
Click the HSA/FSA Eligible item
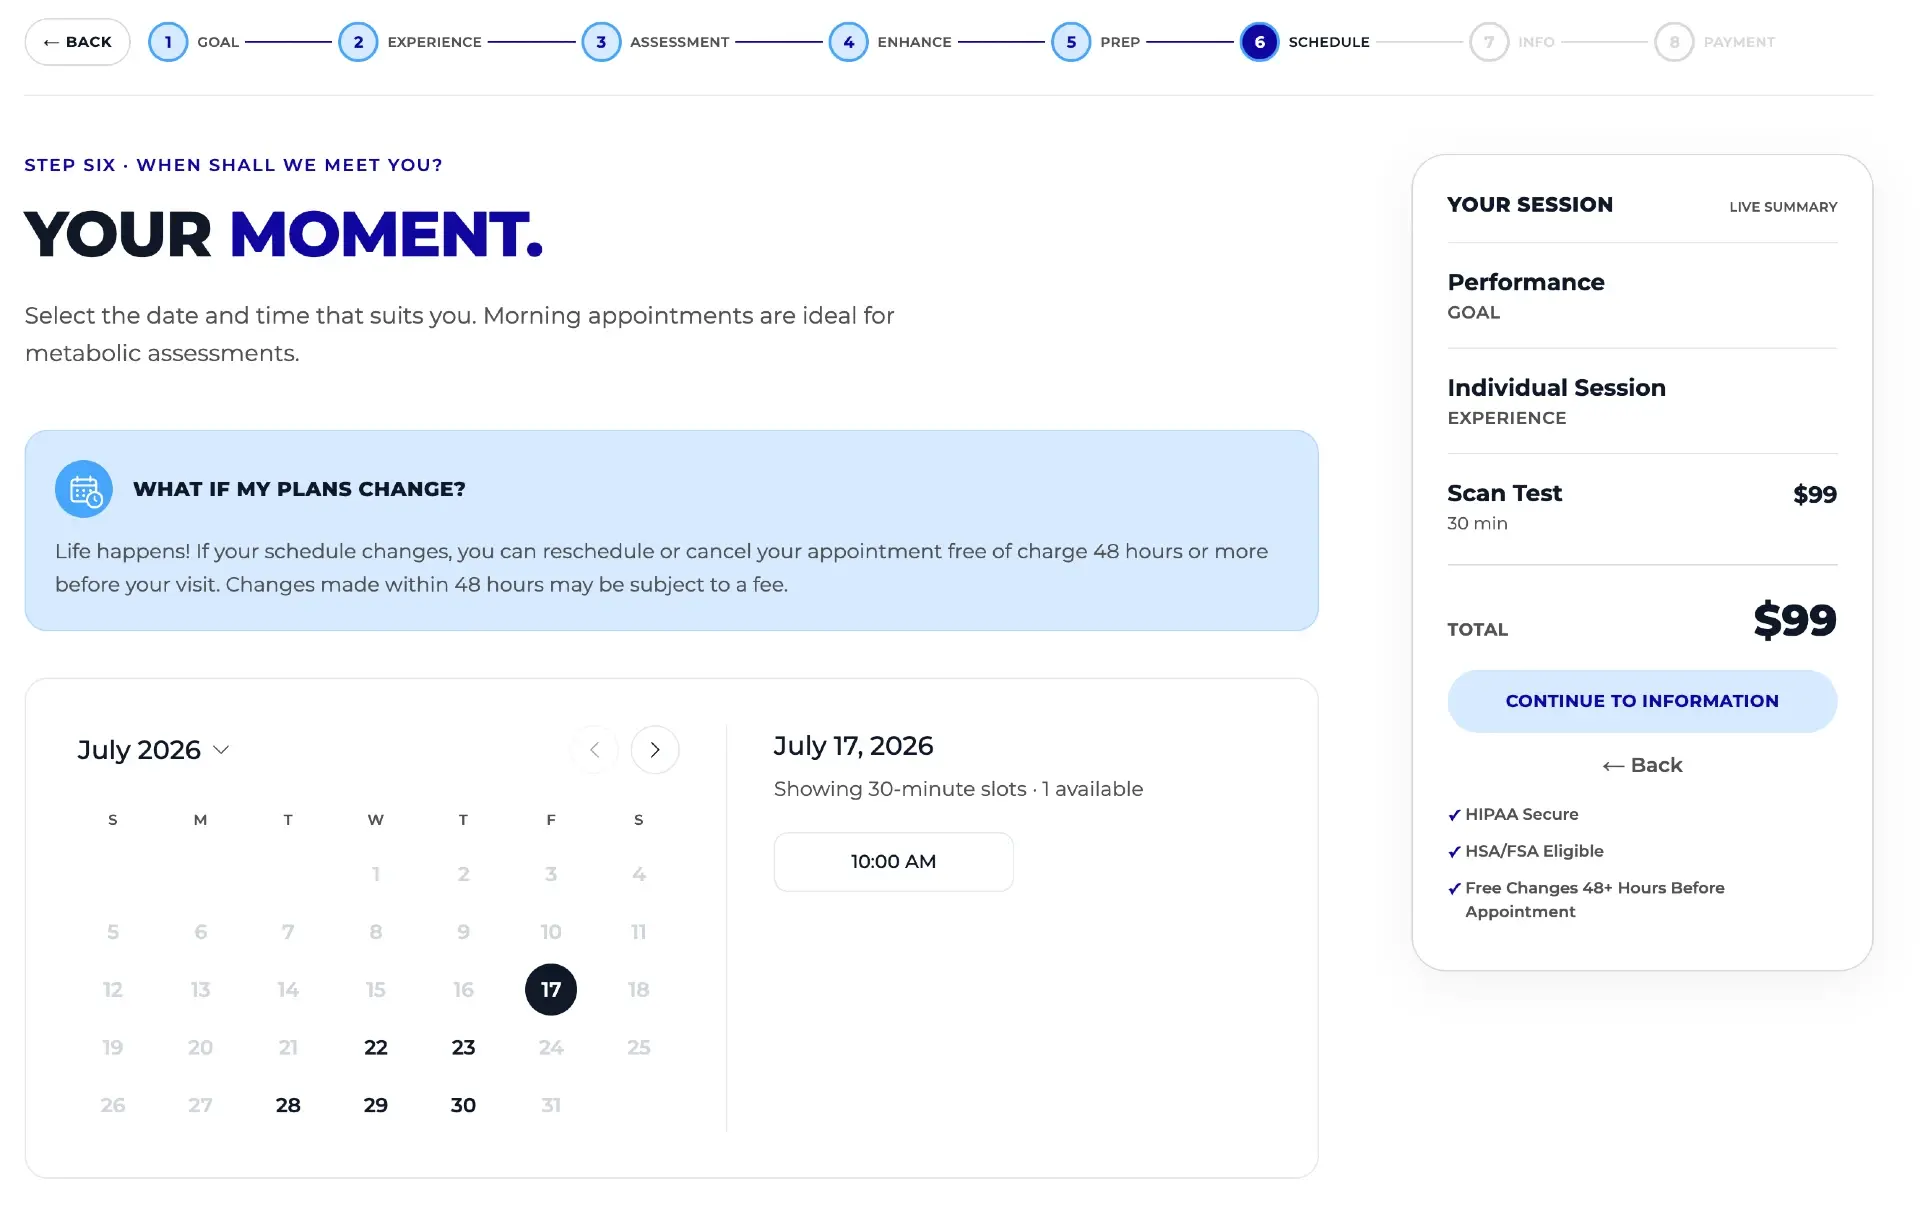pos(1526,851)
